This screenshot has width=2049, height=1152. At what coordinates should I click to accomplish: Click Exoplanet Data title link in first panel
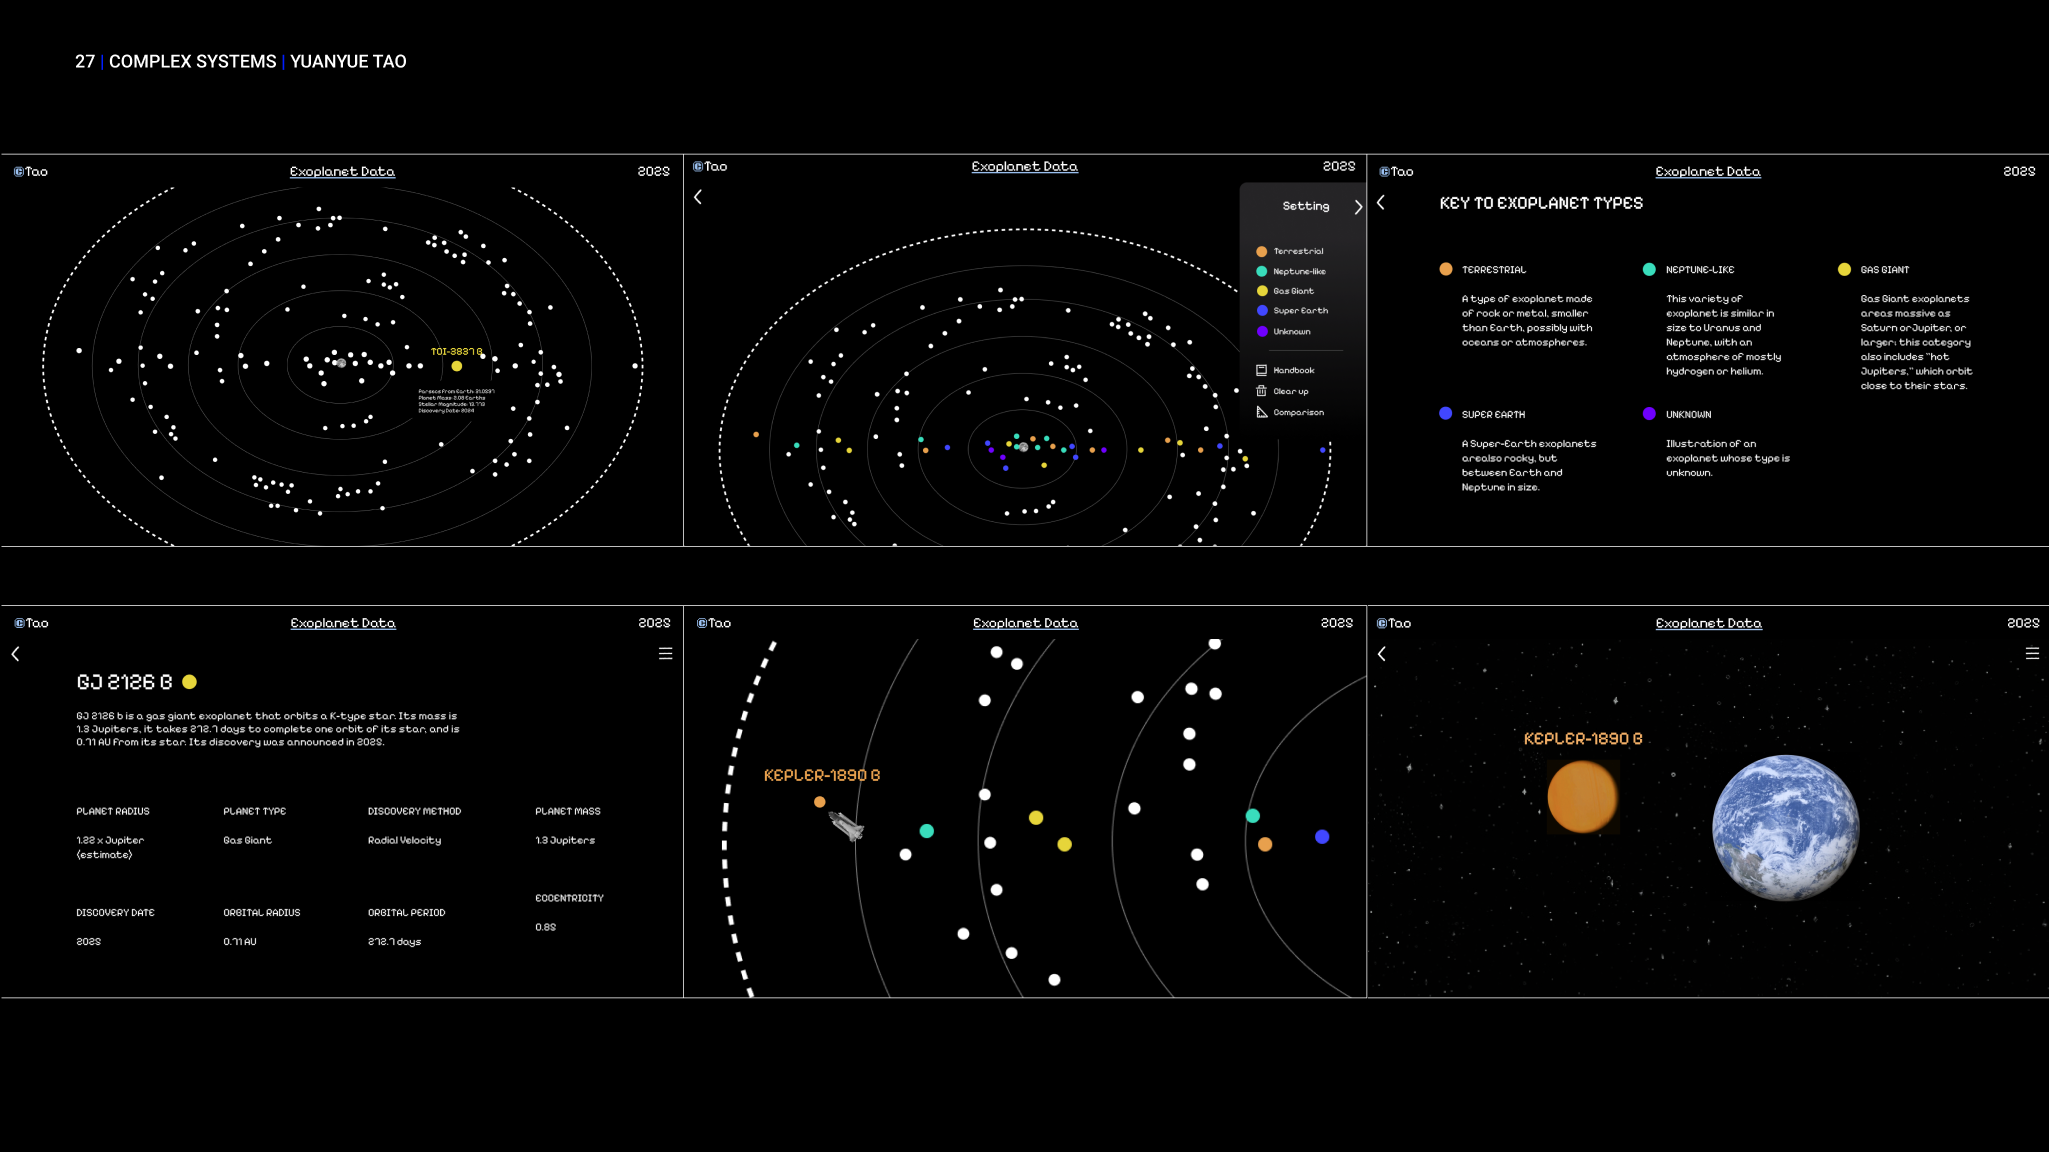click(342, 172)
